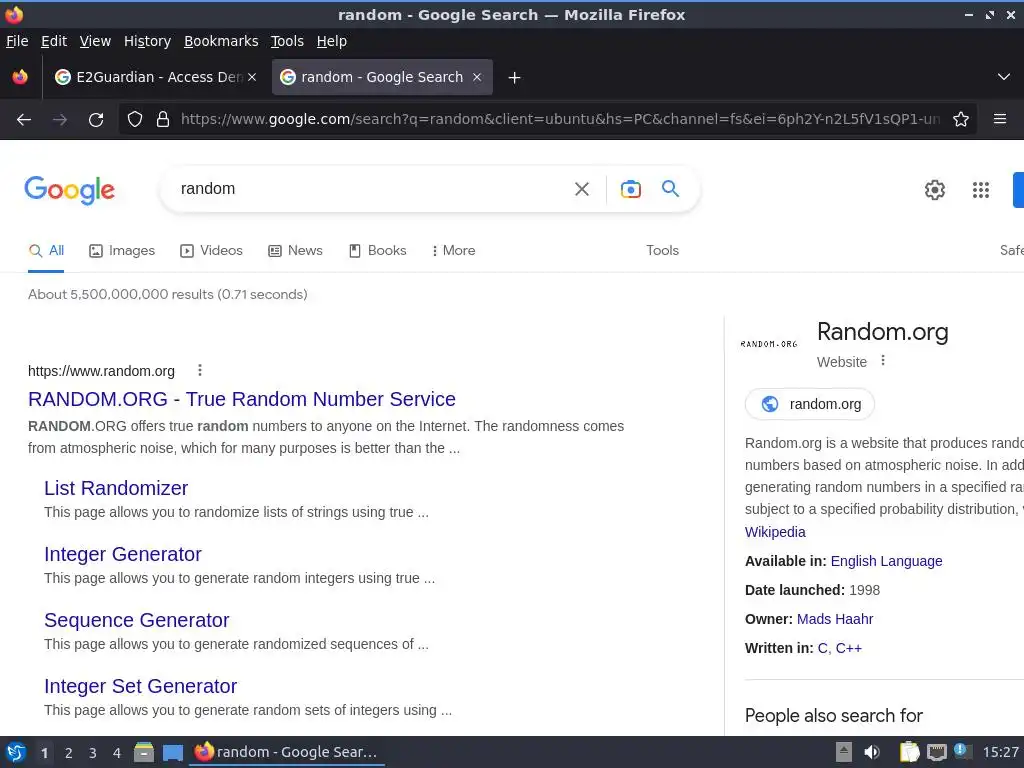Open a new tab with plus button
1024x768 pixels.
click(x=515, y=78)
